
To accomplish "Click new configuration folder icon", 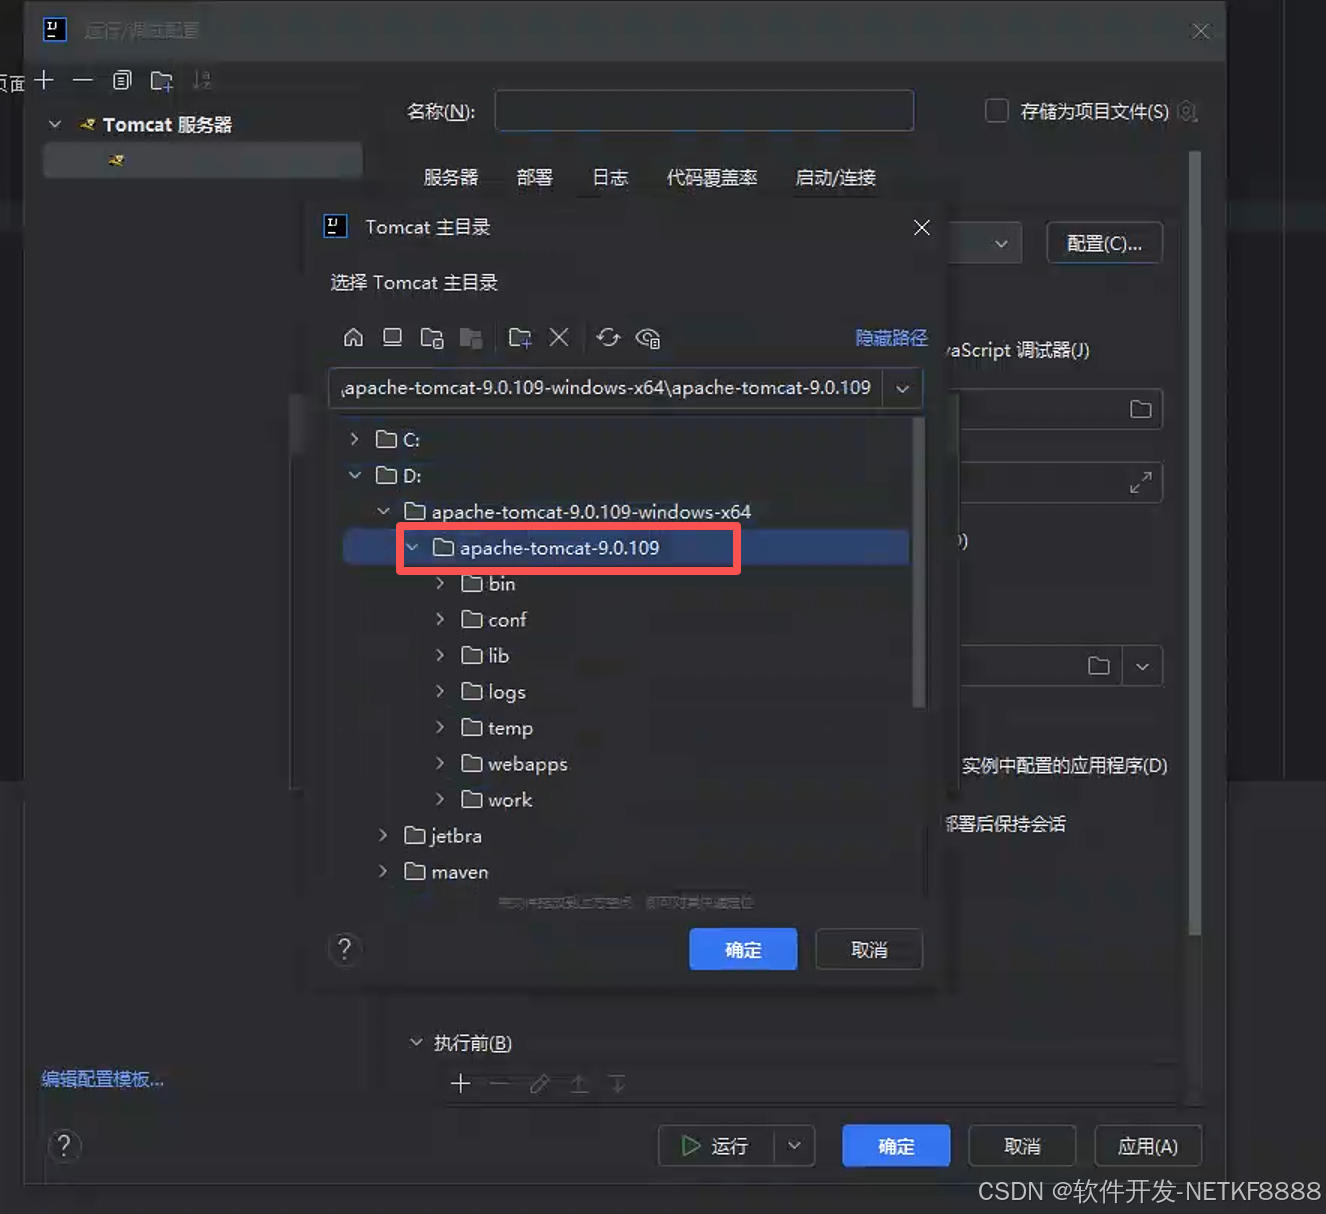I will (x=161, y=80).
